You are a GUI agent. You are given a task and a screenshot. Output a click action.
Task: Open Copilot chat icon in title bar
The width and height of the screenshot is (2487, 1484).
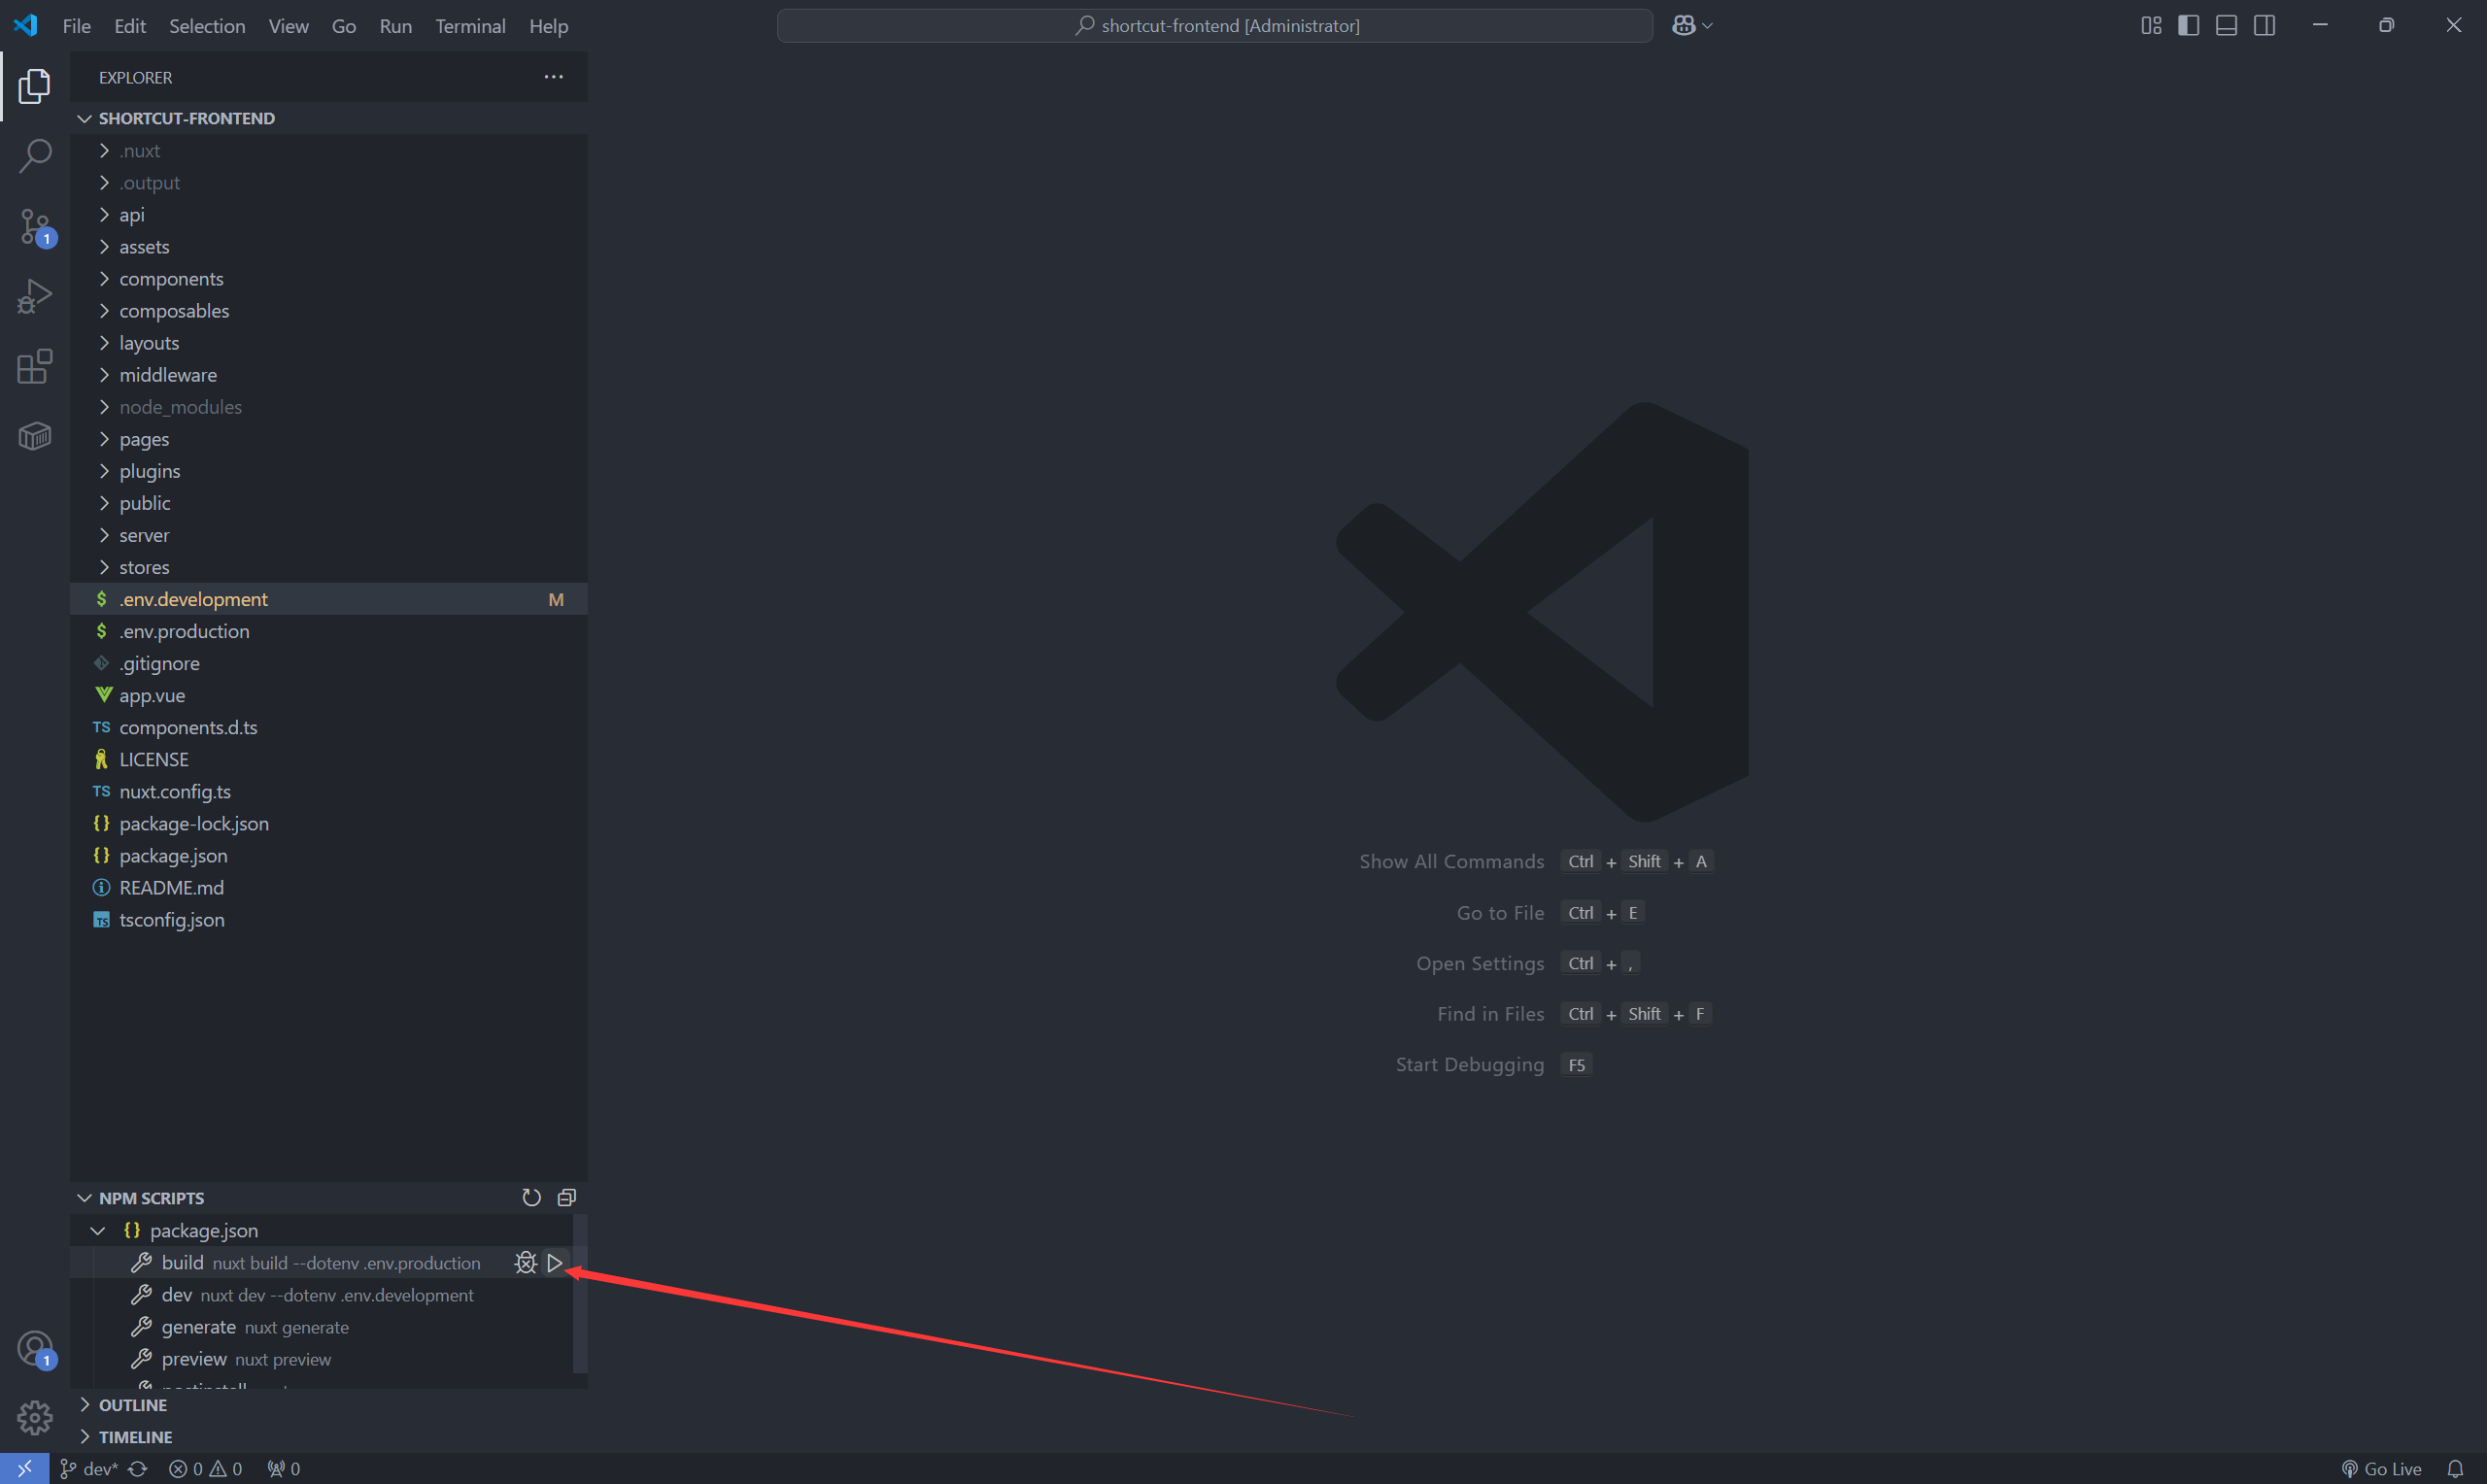(1684, 26)
